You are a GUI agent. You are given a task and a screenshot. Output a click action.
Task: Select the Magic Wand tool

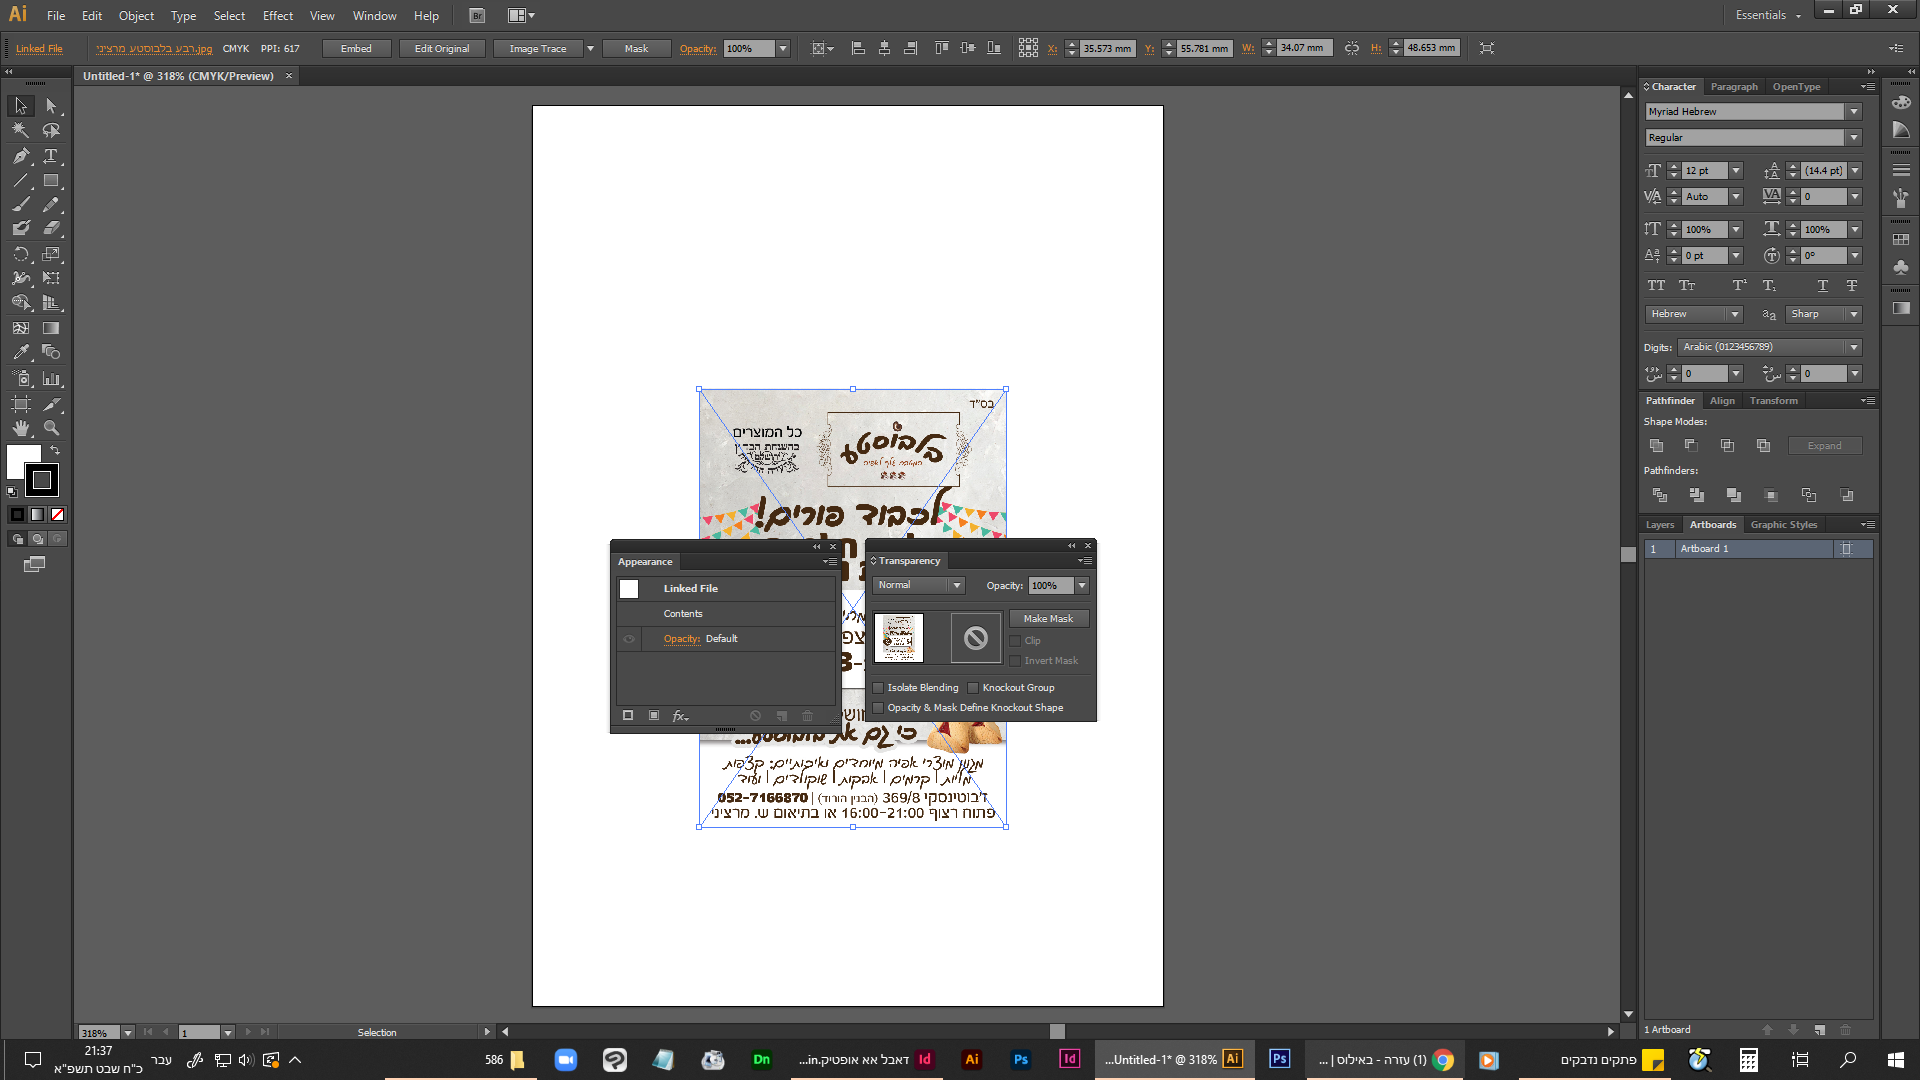click(x=21, y=130)
